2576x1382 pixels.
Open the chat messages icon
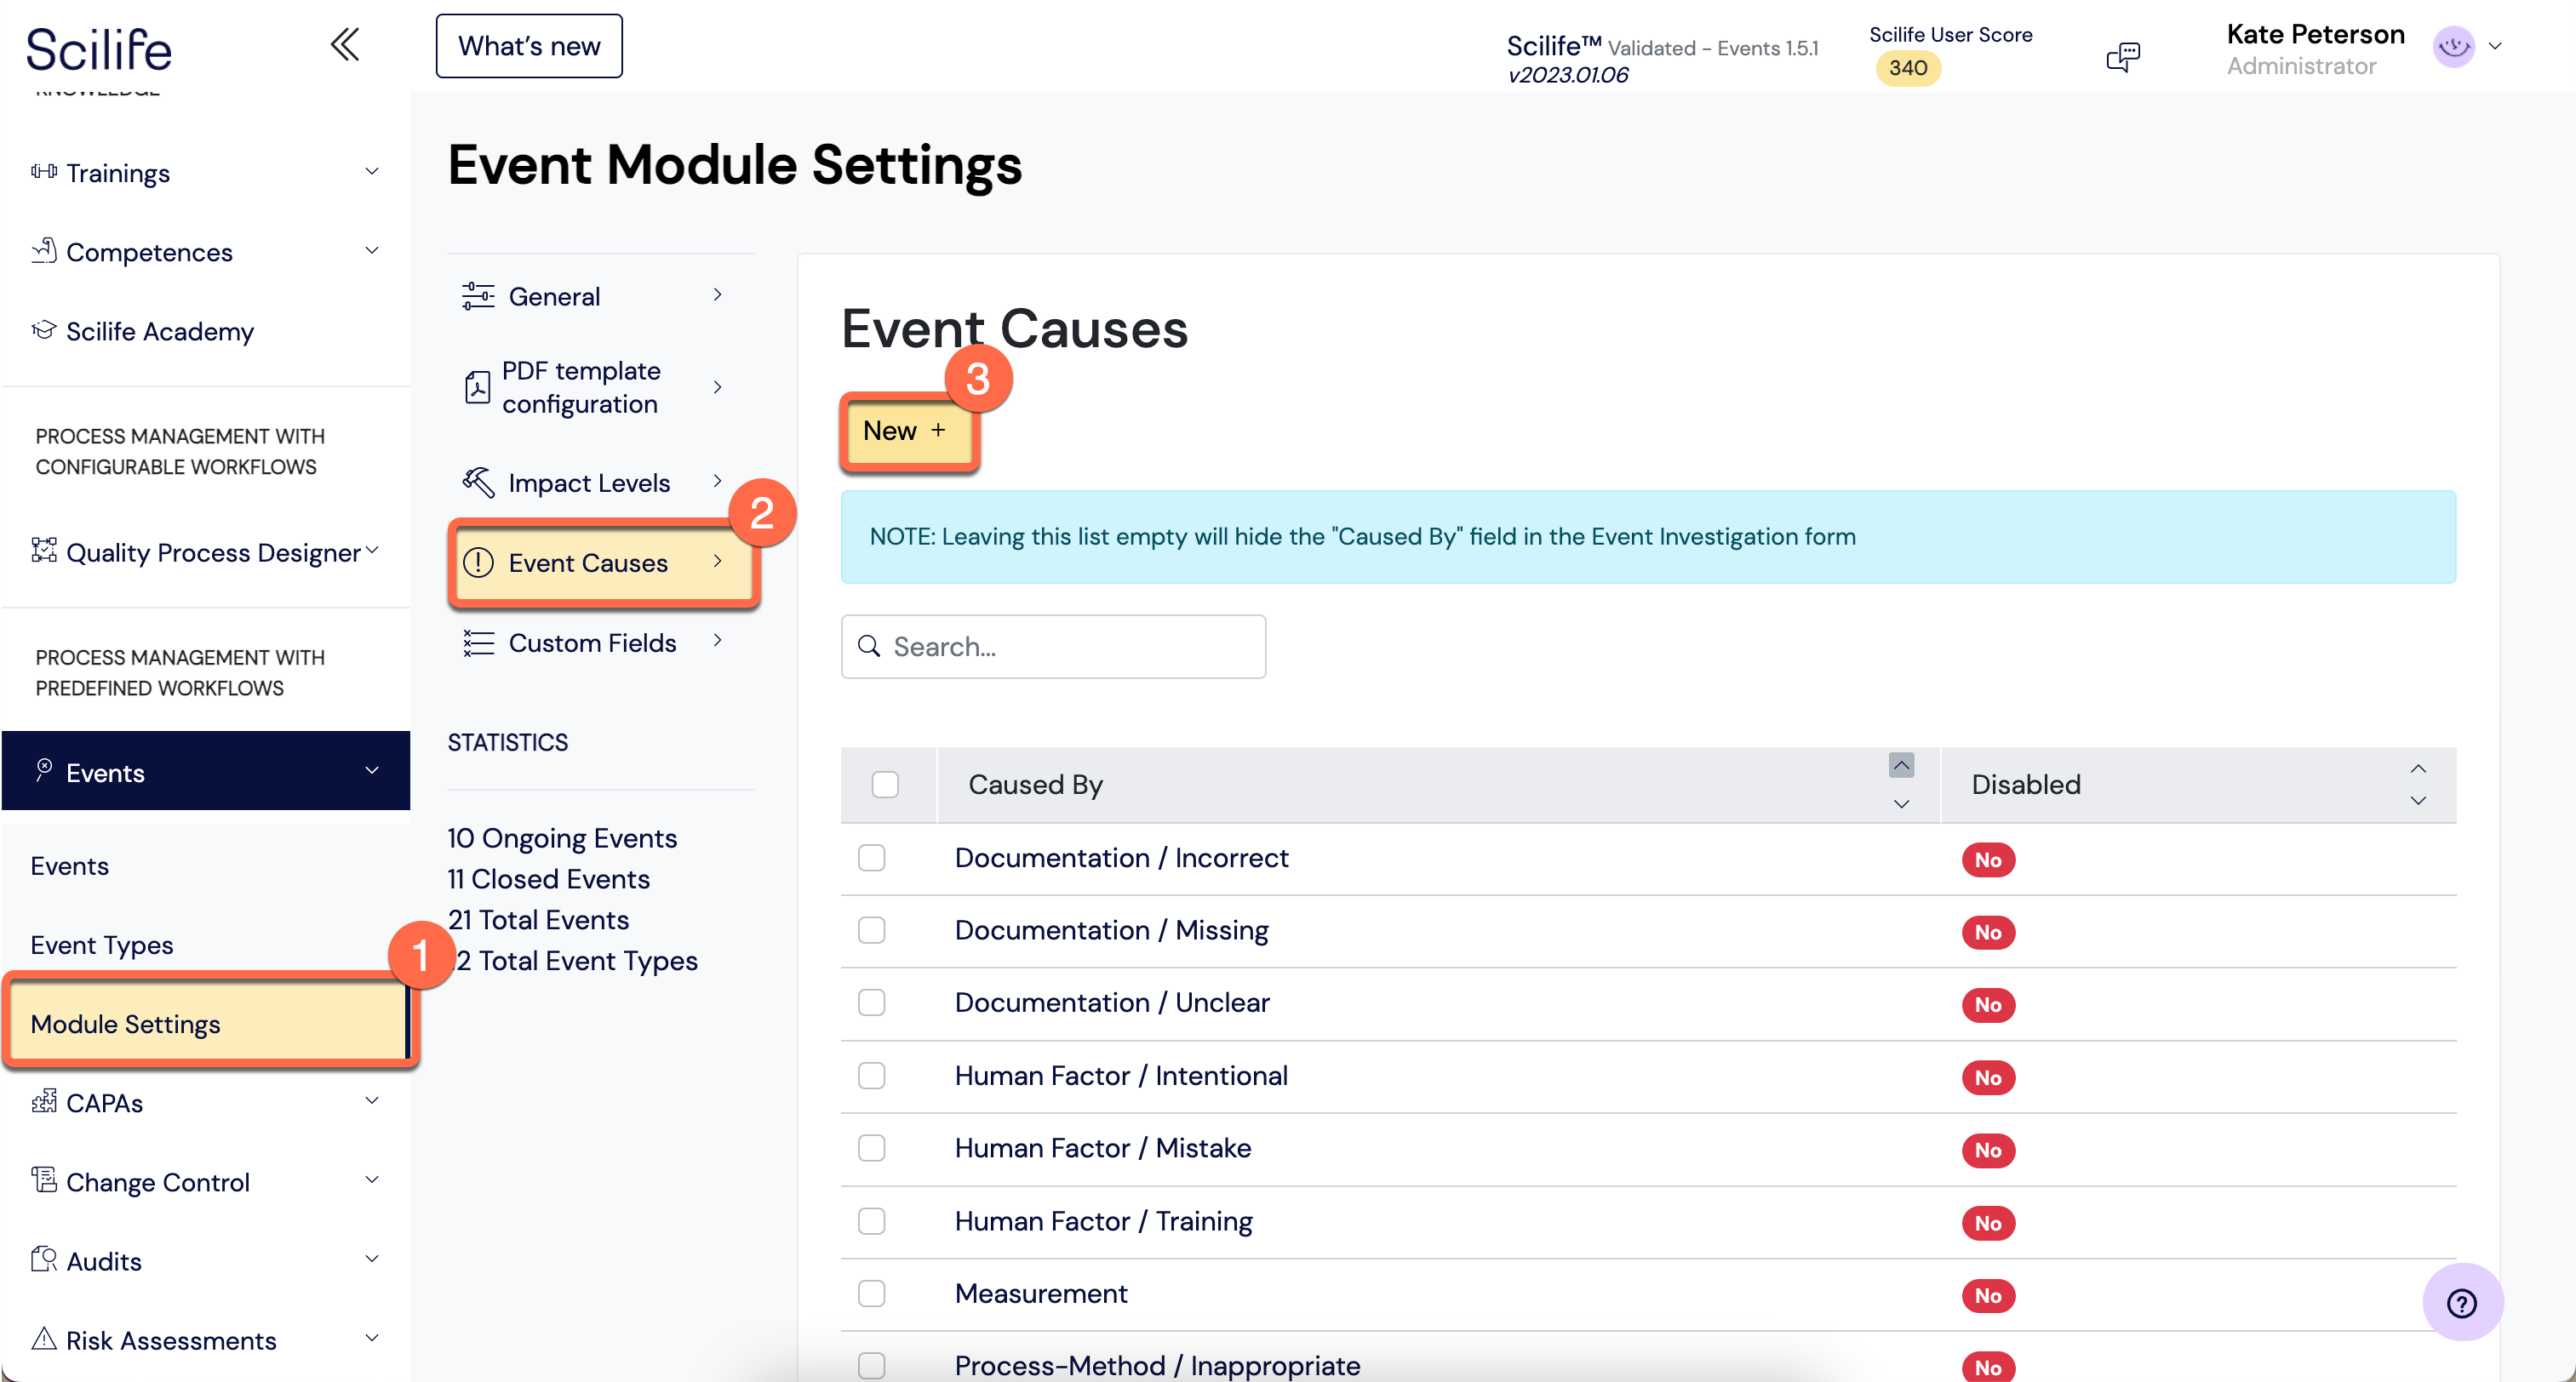(2122, 56)
